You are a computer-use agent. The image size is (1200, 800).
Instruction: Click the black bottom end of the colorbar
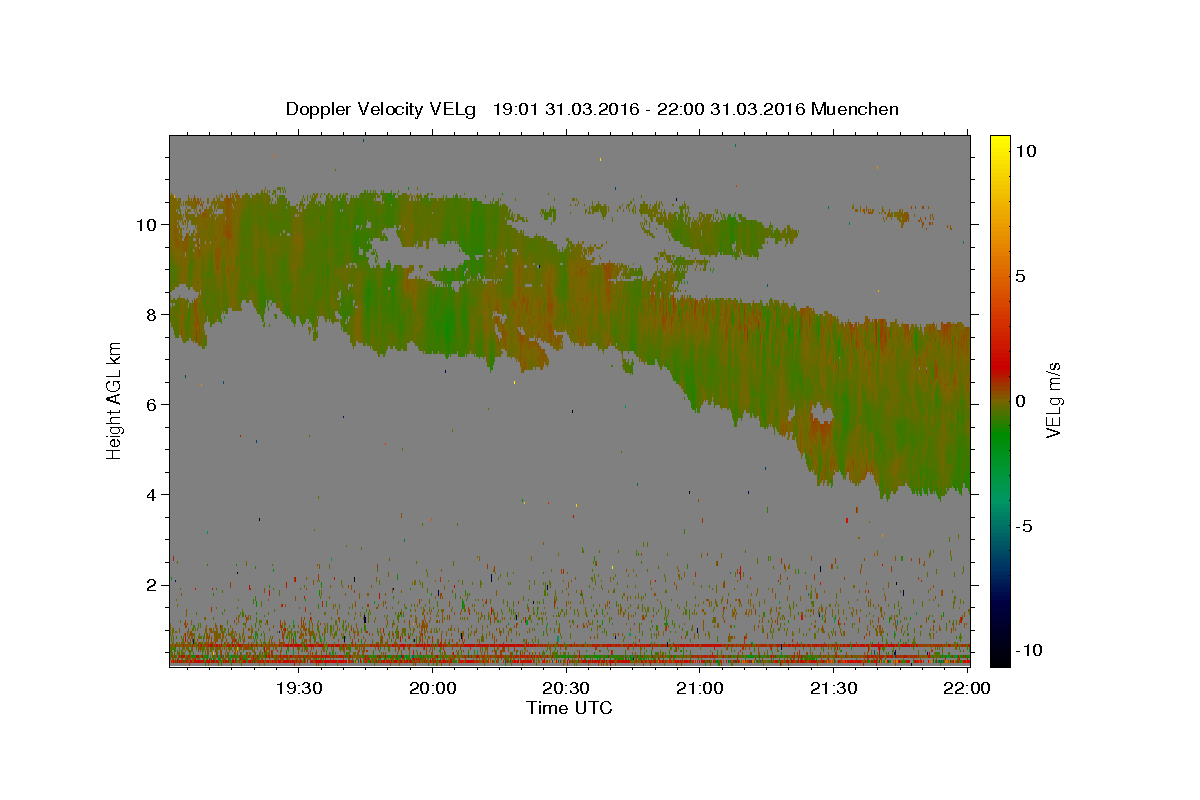pos(999,655)
